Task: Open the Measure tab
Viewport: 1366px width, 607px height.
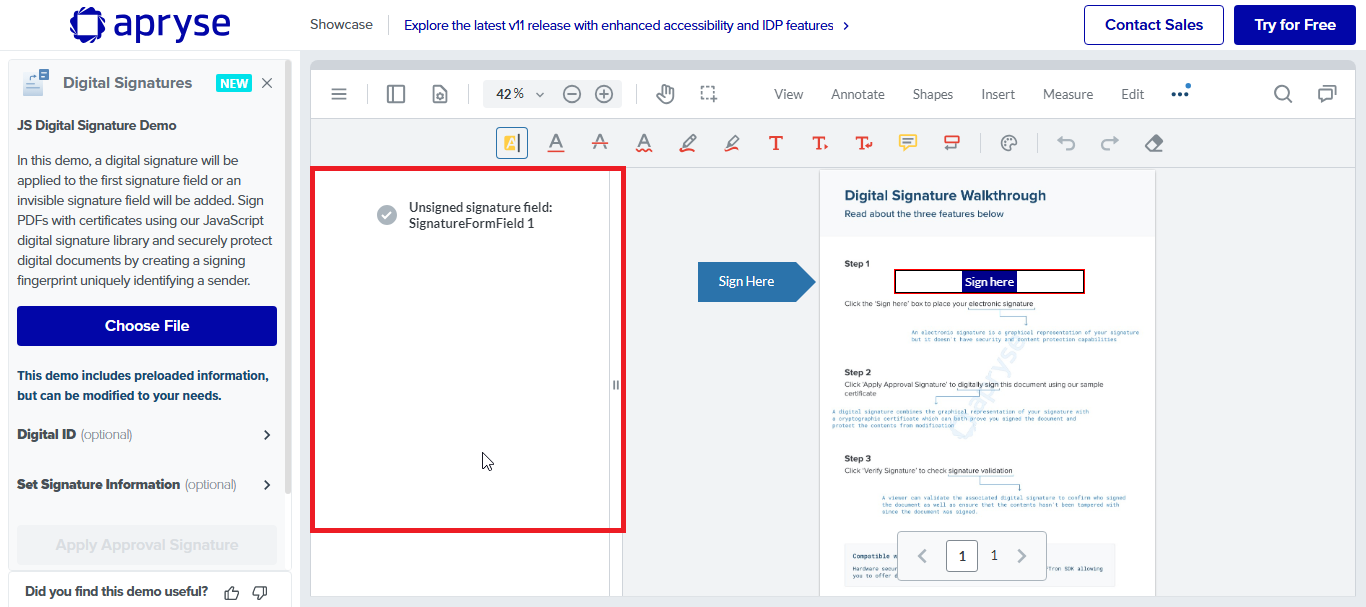Action: coord(1068,94)
